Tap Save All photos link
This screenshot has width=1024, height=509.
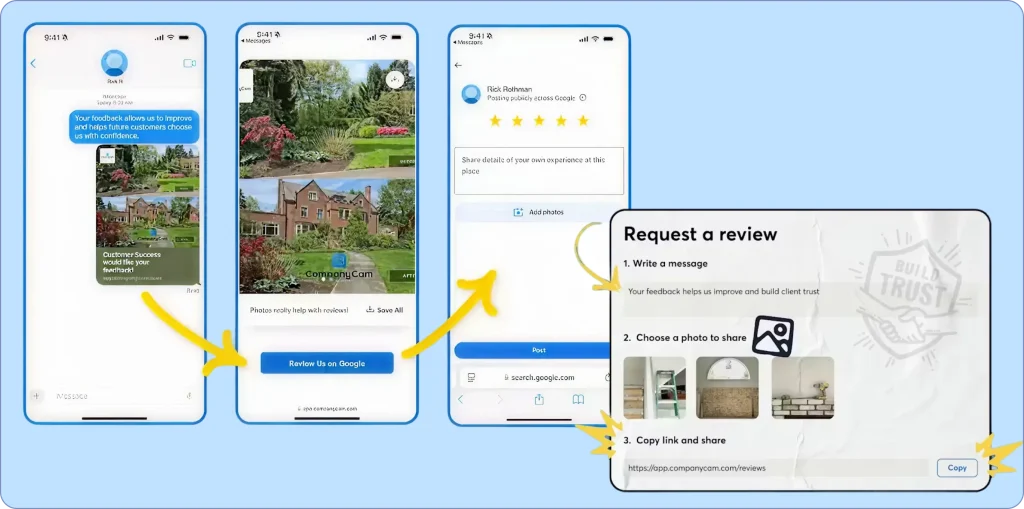click(x=385, y=310)
